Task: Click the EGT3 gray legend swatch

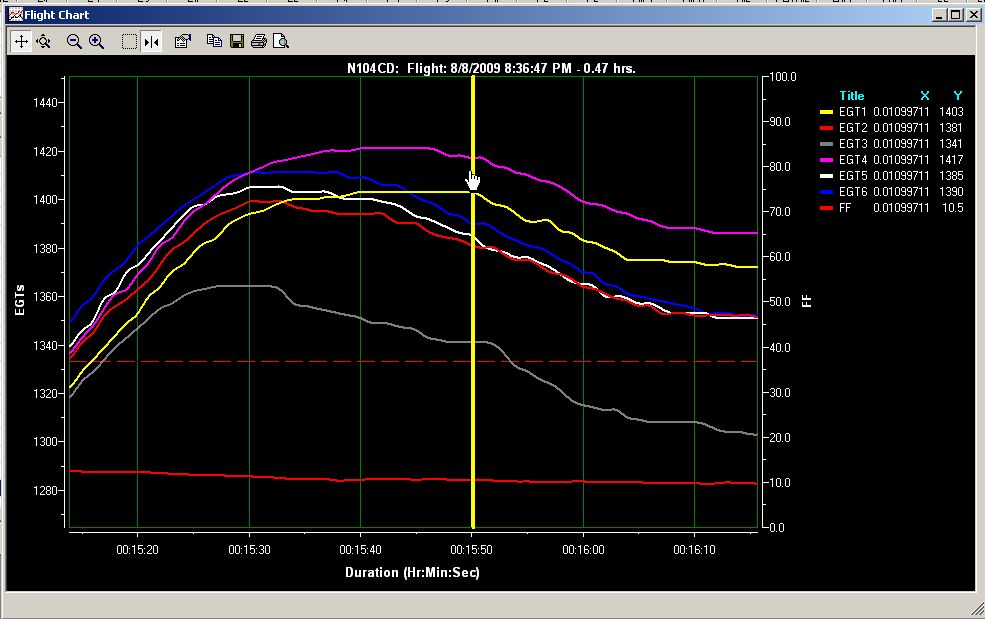Action: click(827, 144)
